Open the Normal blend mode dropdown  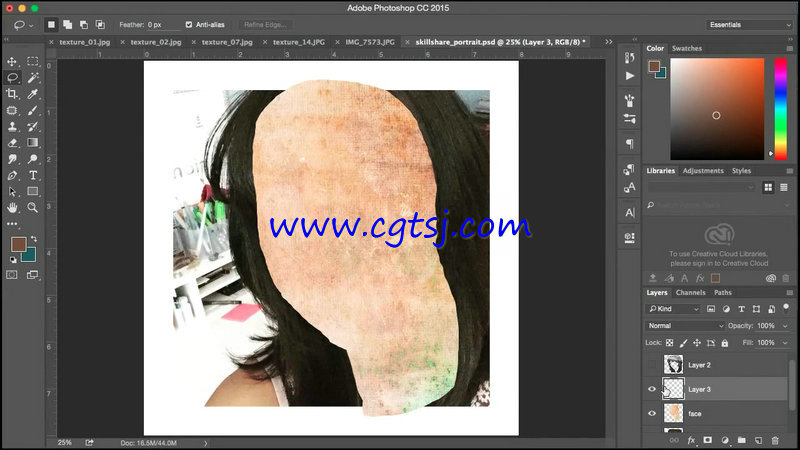point(684,326)
